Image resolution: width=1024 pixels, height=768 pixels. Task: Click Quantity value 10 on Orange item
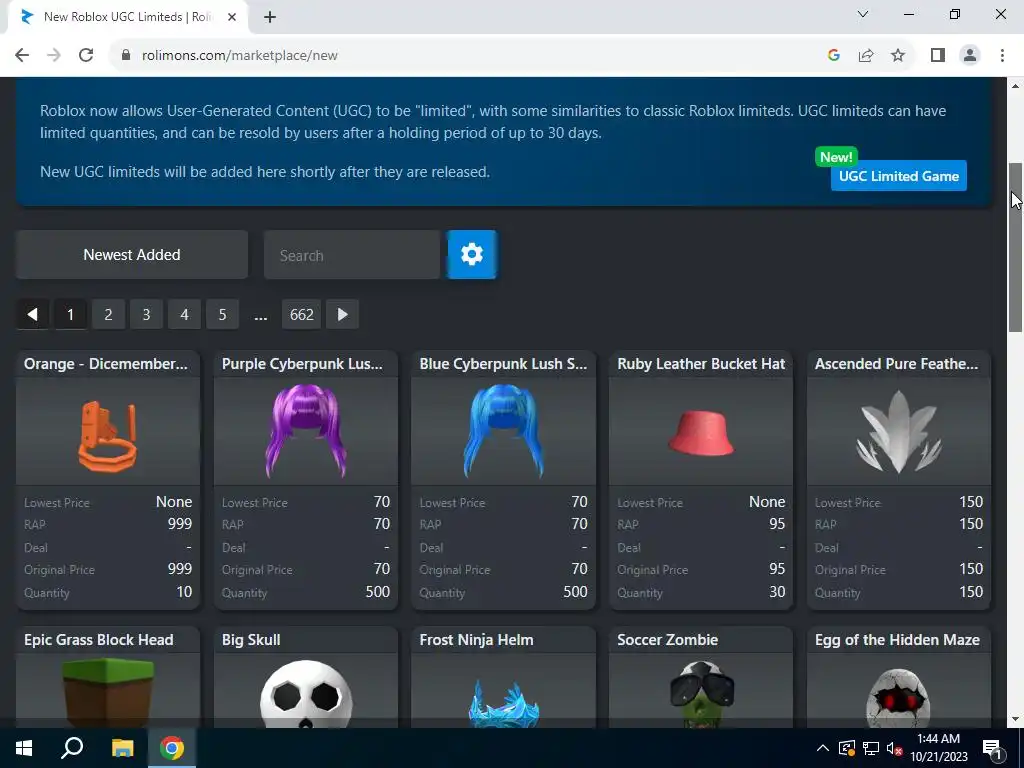(x=184, y=592)
